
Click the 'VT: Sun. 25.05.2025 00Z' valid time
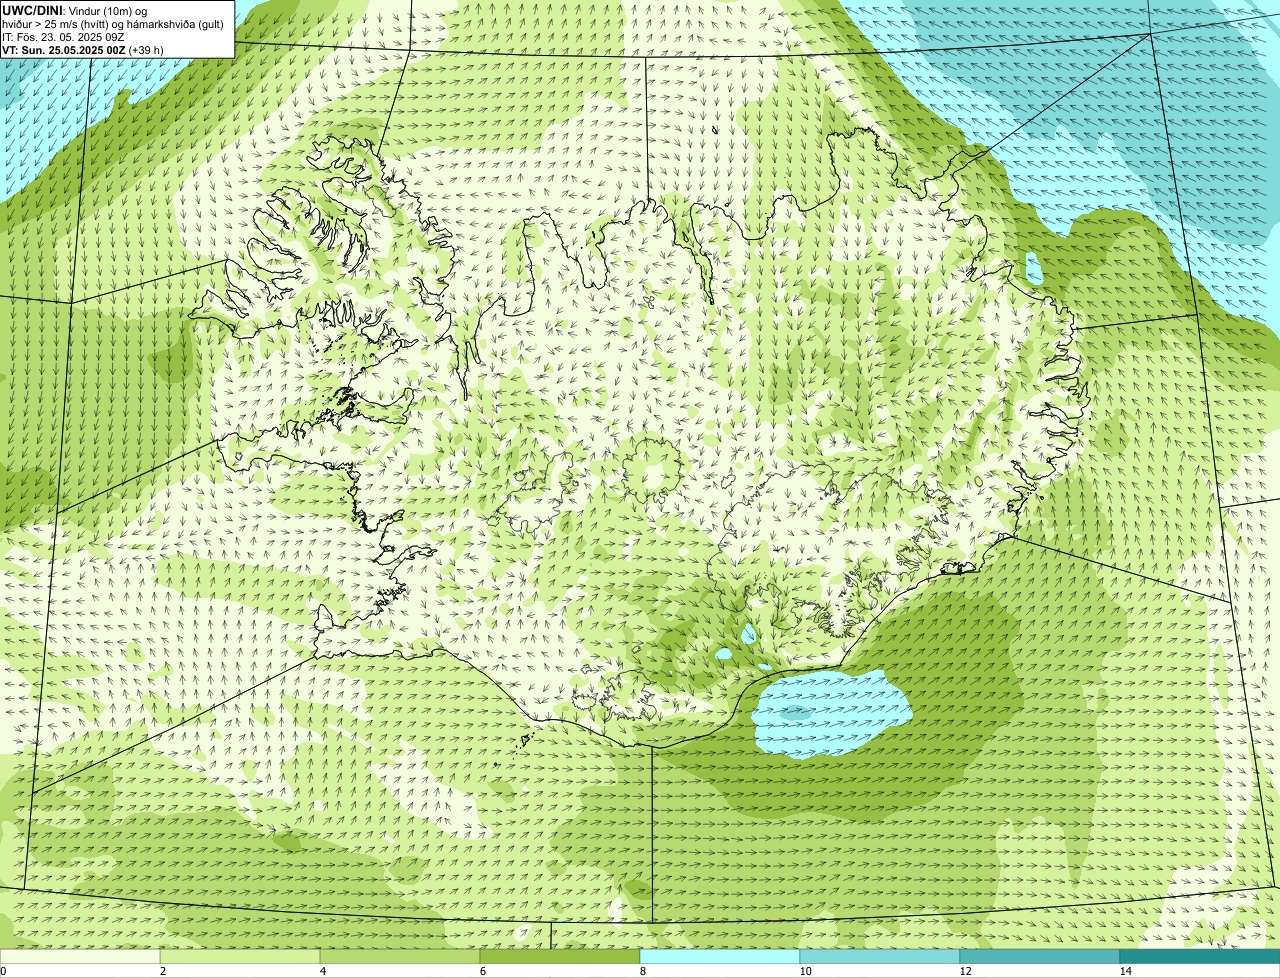64,50
